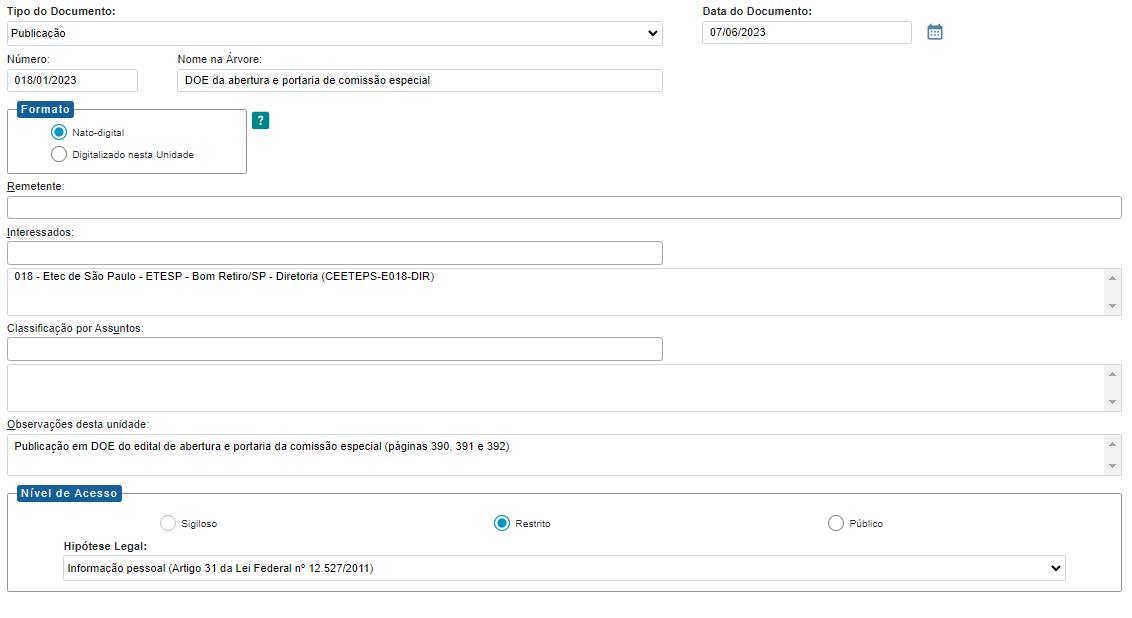
Task: Expand the Hipótese Legal dropdown
Action: 563,568
